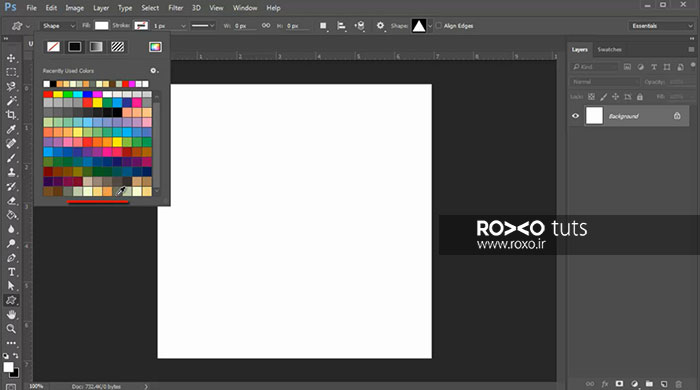
Task: Set the foreground color swatch
Action: pyautogui.click(x=8, y=367)
